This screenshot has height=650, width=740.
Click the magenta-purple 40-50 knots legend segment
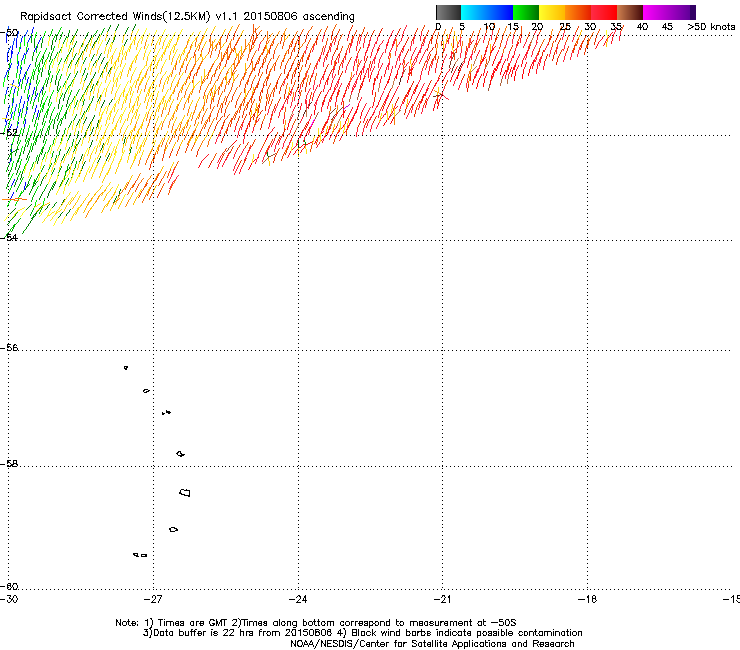click(669, 12)
